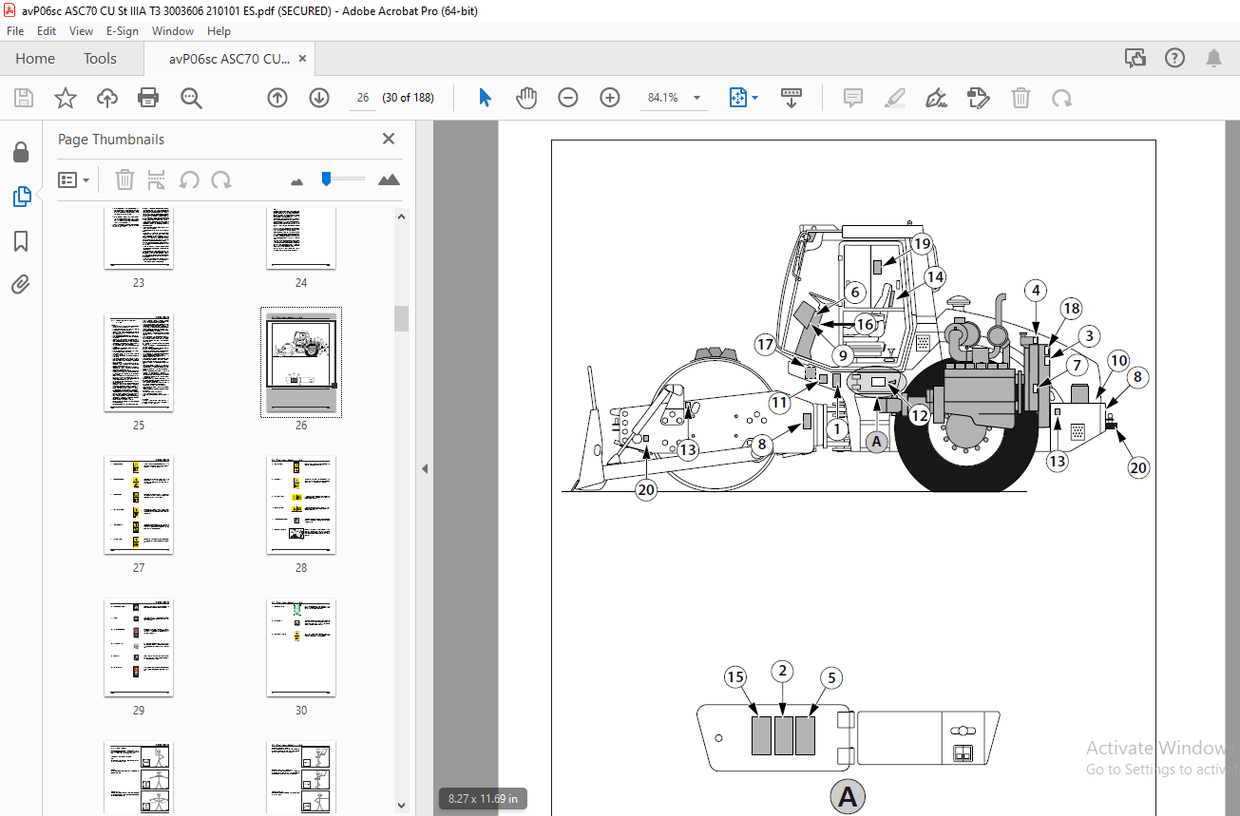Screen dimensions: 1240x816
Task: Zoom in on the document
Action: click(x=609, y=97)
